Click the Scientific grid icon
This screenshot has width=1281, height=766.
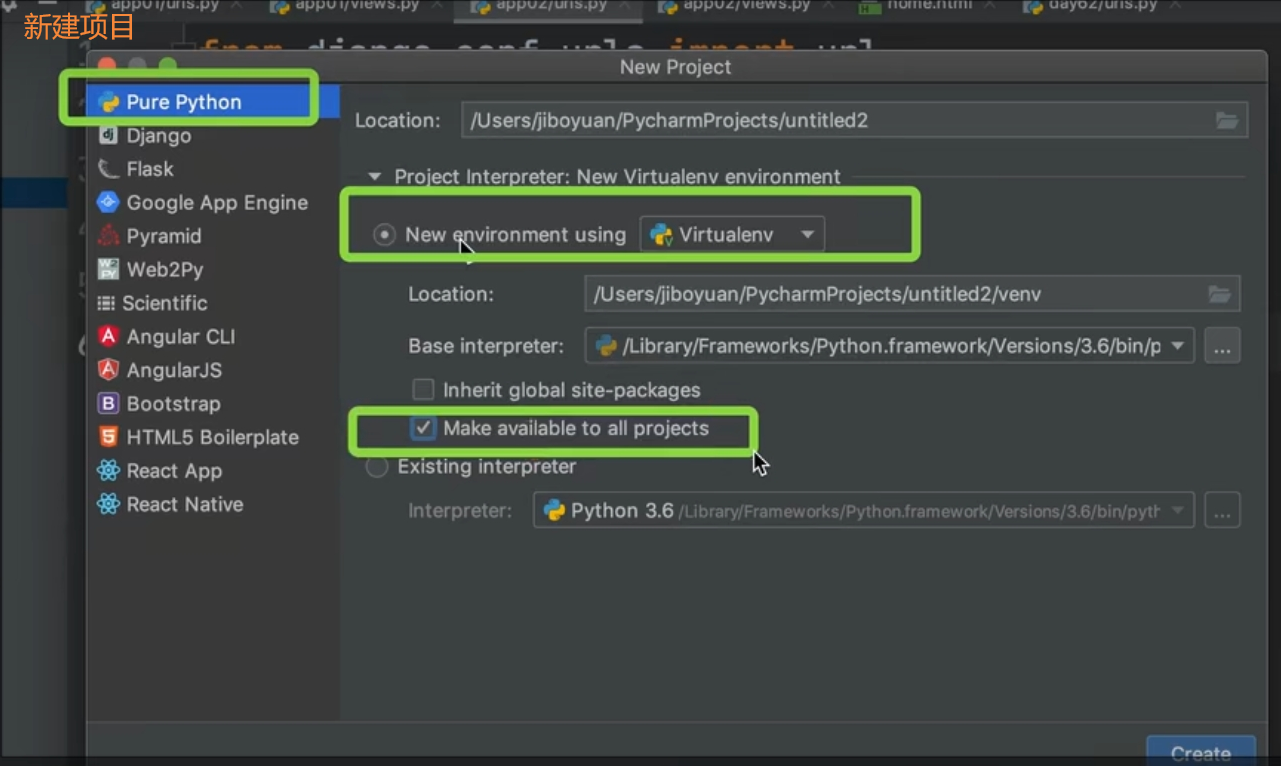click(105, 303)
